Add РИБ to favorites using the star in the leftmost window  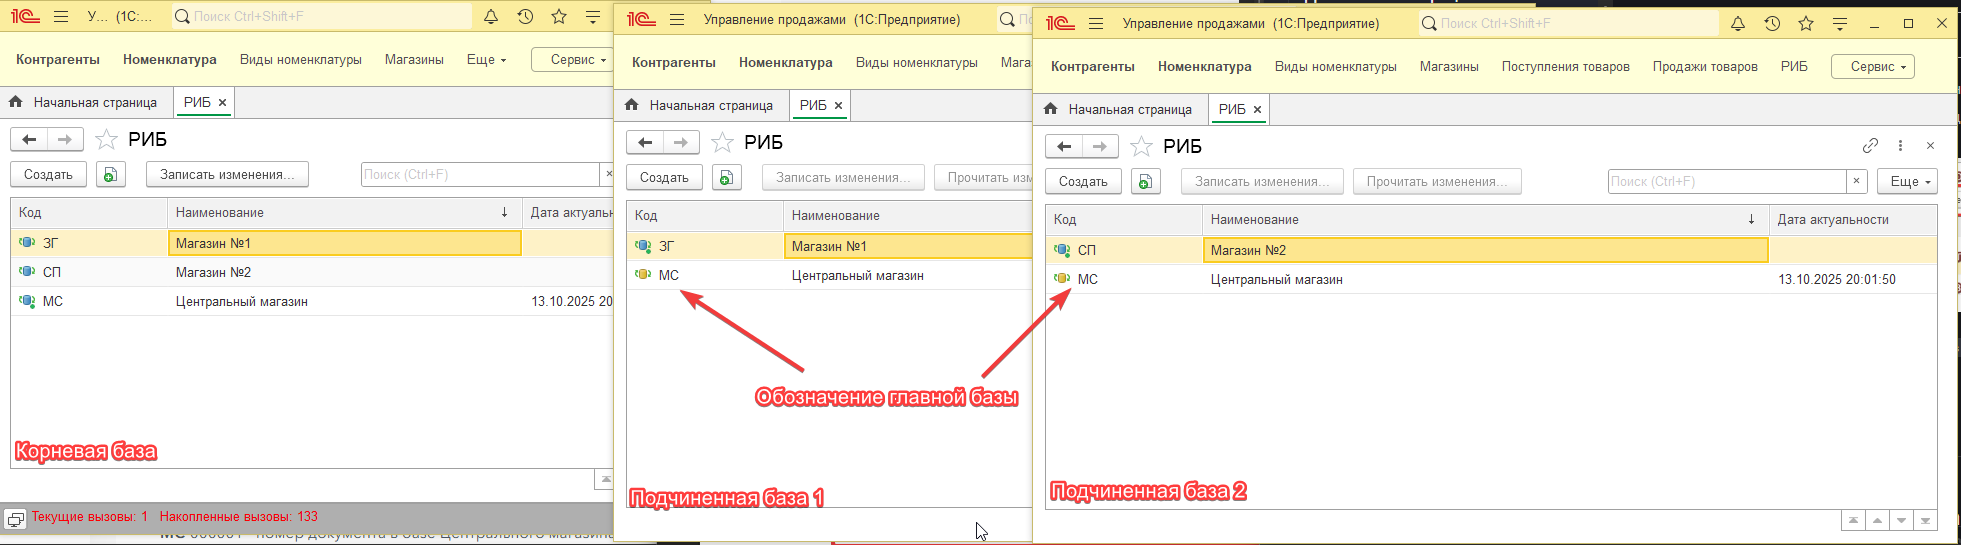tap(106, 140)
